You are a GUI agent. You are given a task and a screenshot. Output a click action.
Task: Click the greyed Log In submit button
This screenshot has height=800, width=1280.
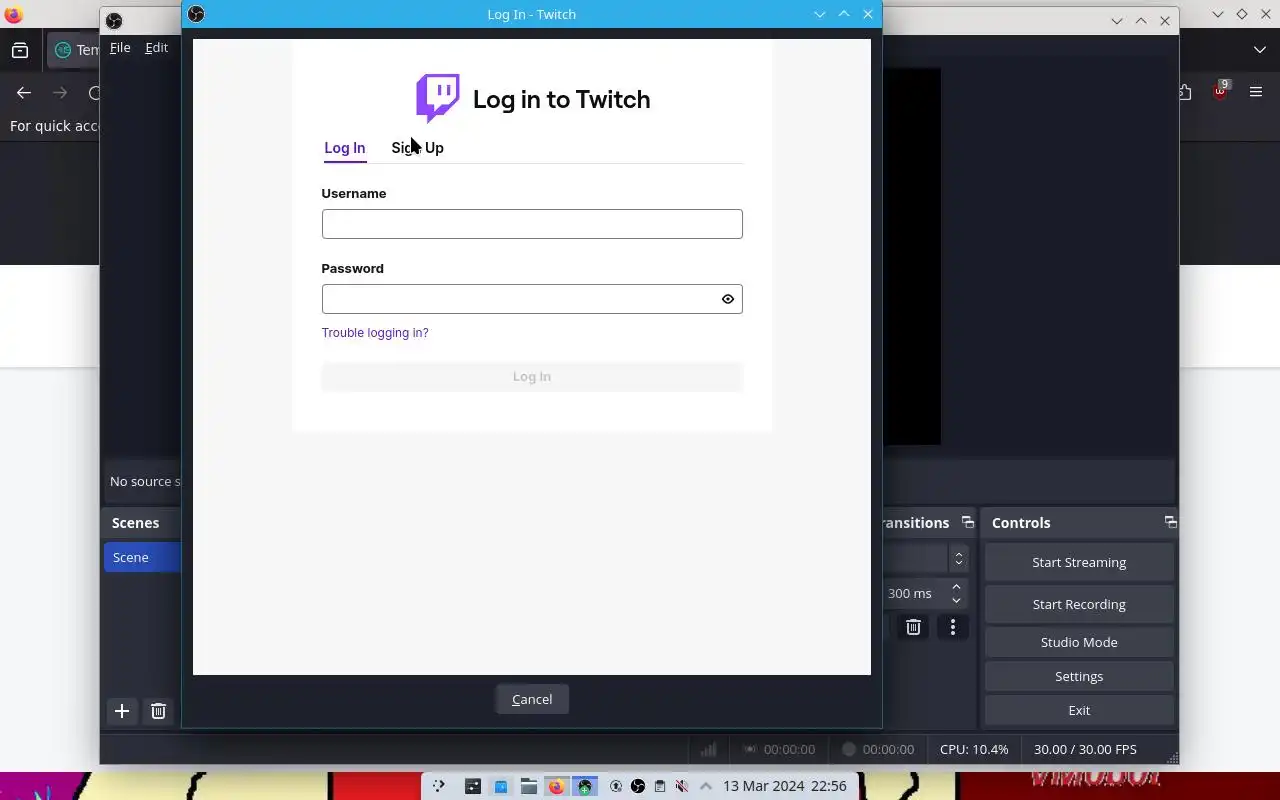532,377
